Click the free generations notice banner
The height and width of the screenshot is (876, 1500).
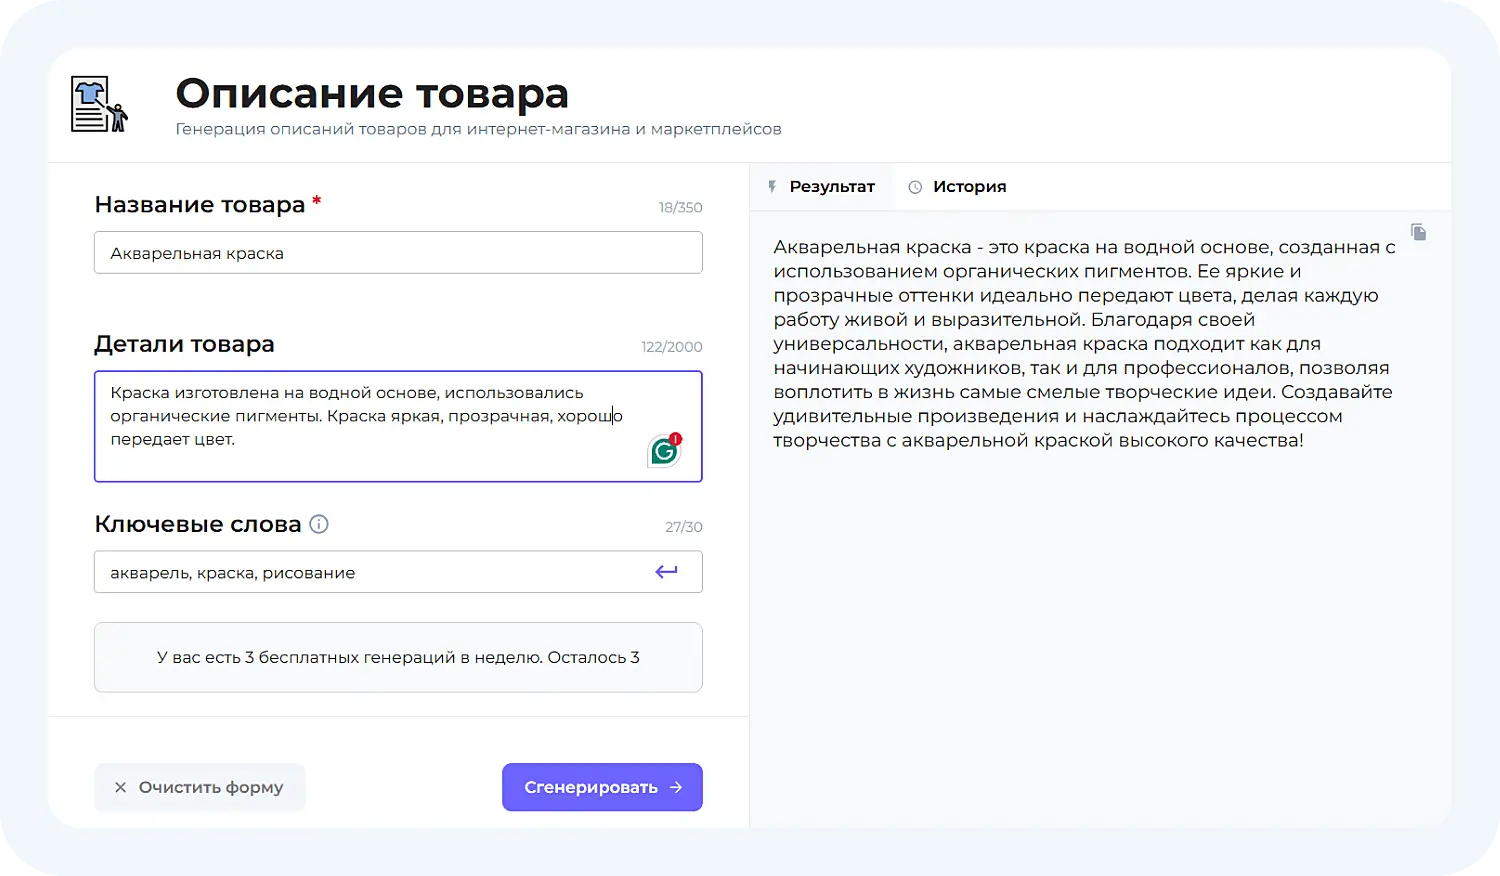398,657
